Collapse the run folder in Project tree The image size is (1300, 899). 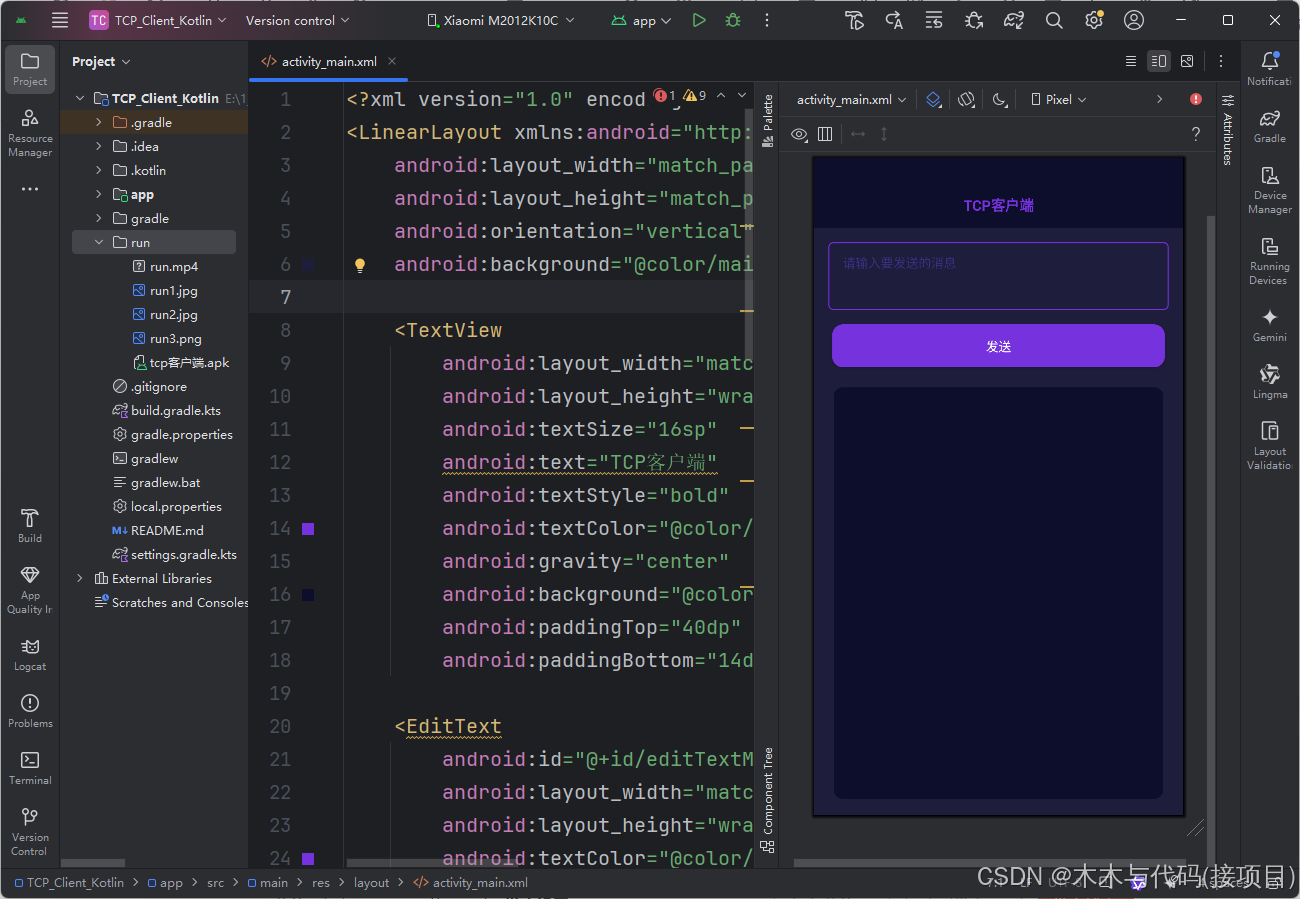click(97, 241)
